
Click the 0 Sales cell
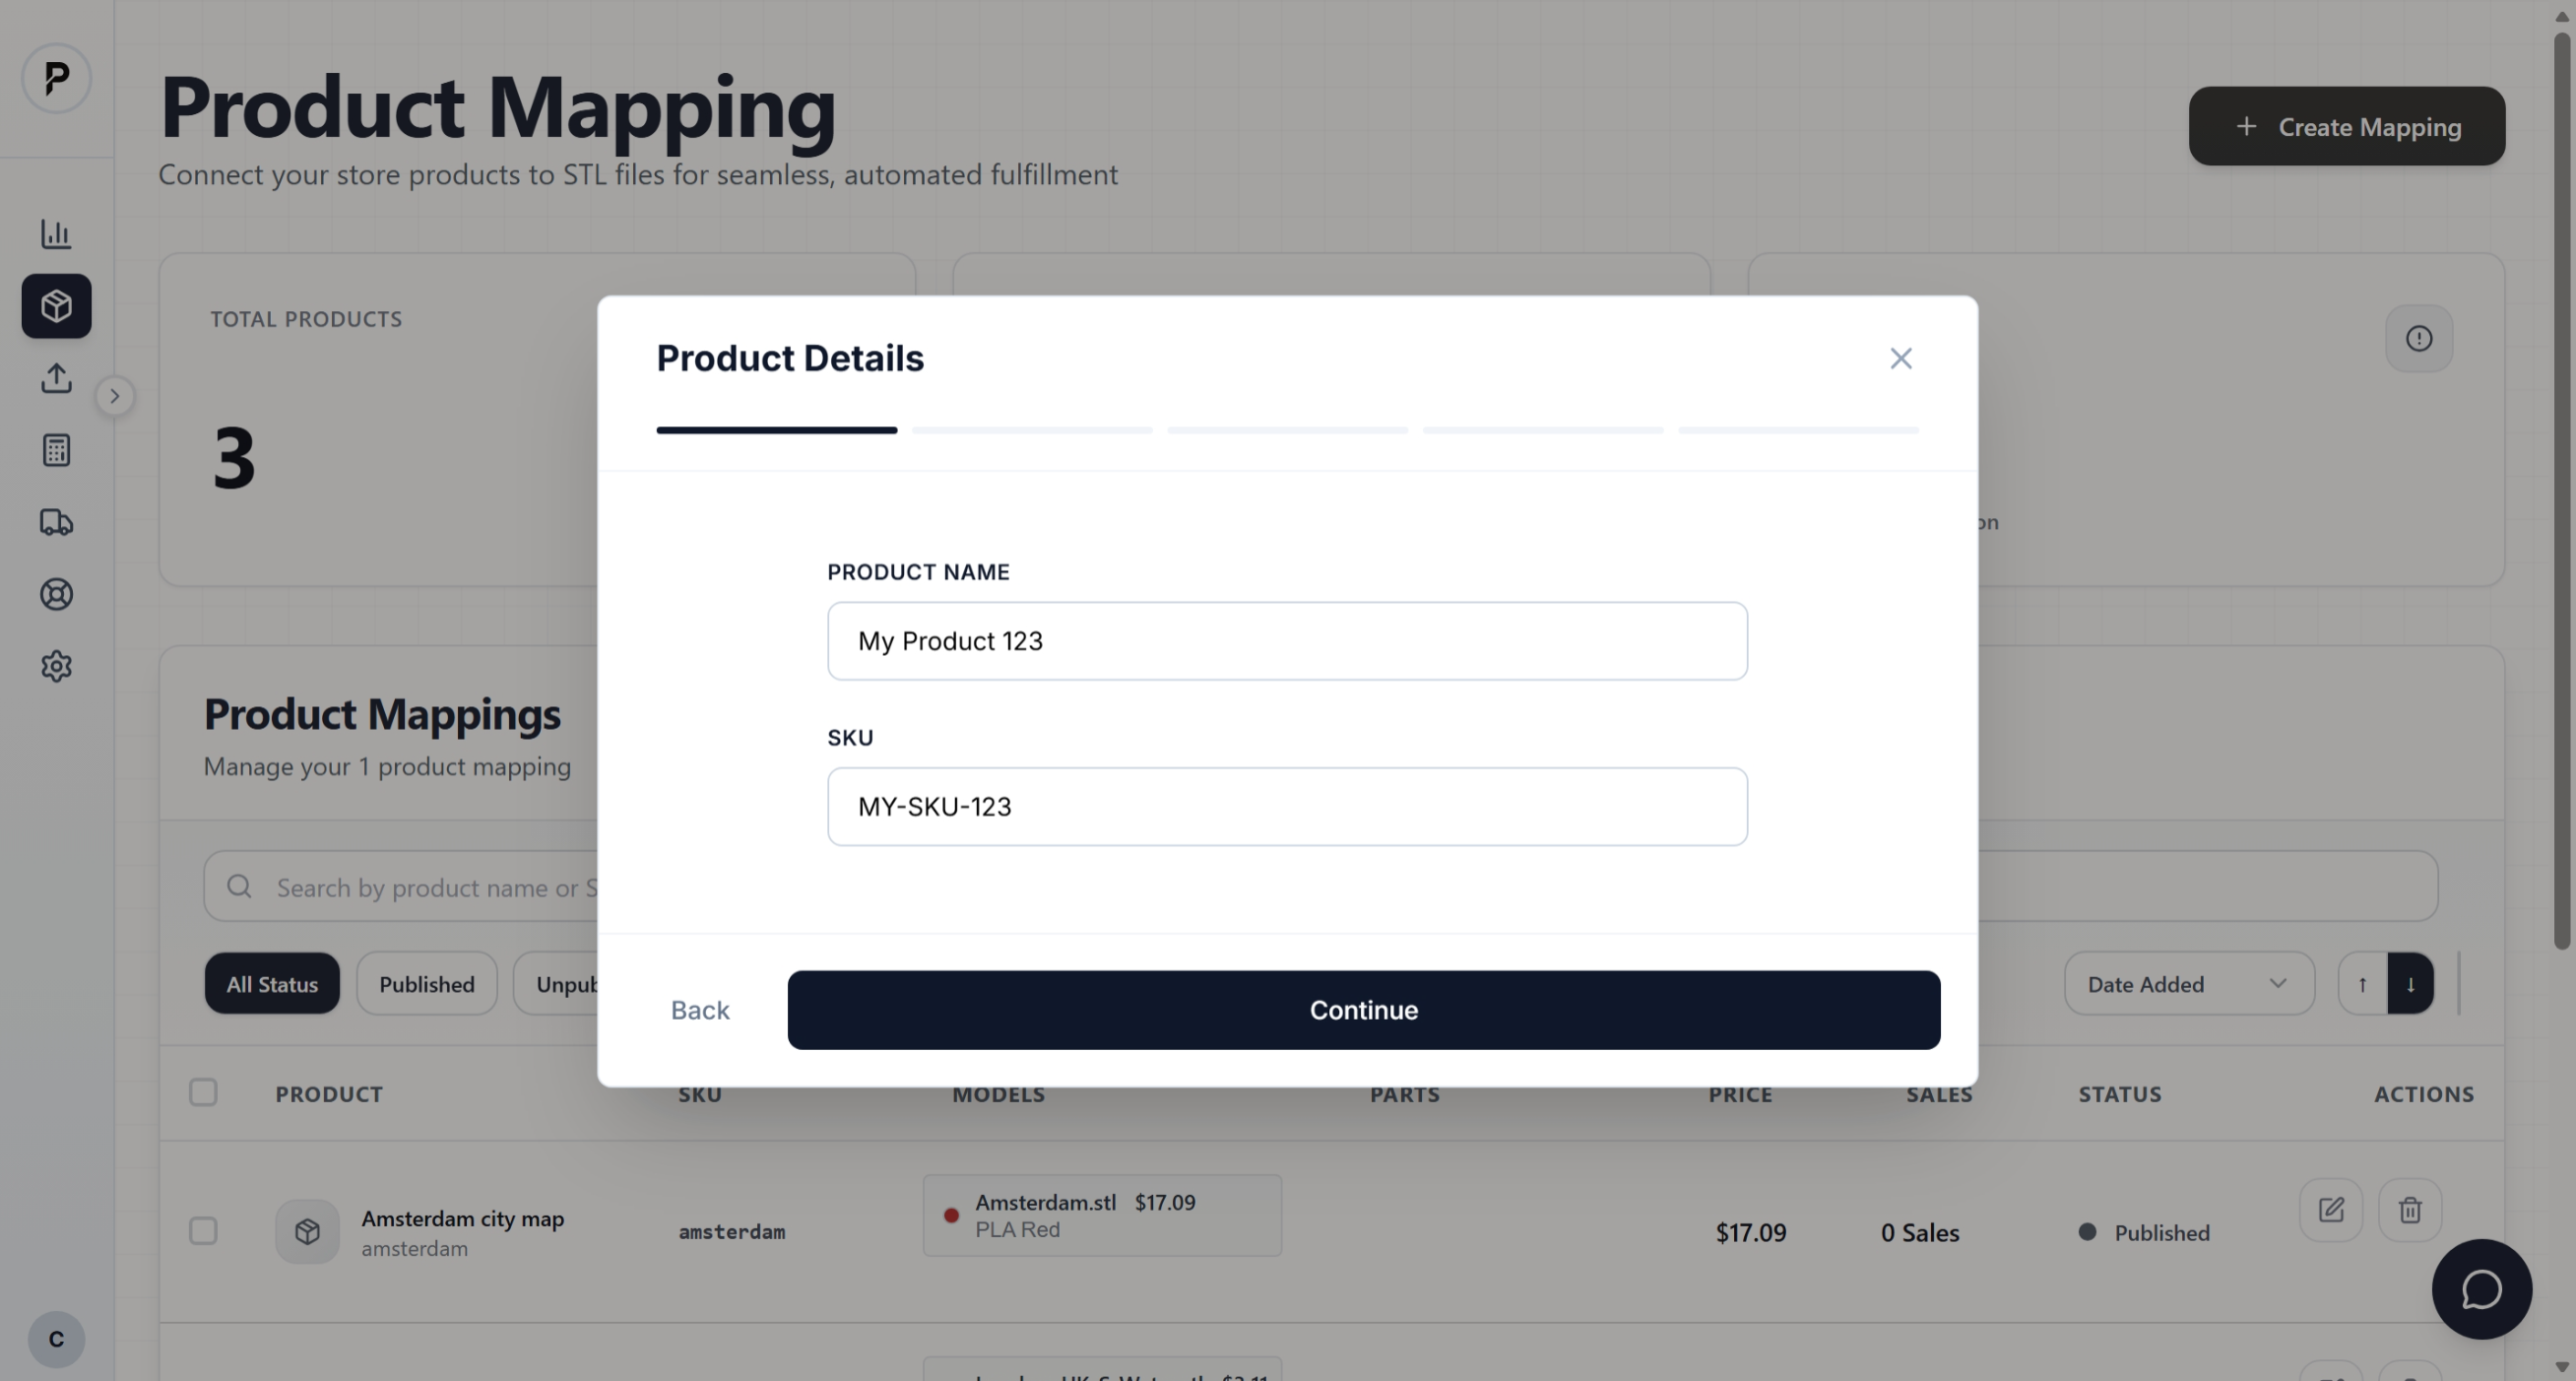[x=1919, y=1232]
